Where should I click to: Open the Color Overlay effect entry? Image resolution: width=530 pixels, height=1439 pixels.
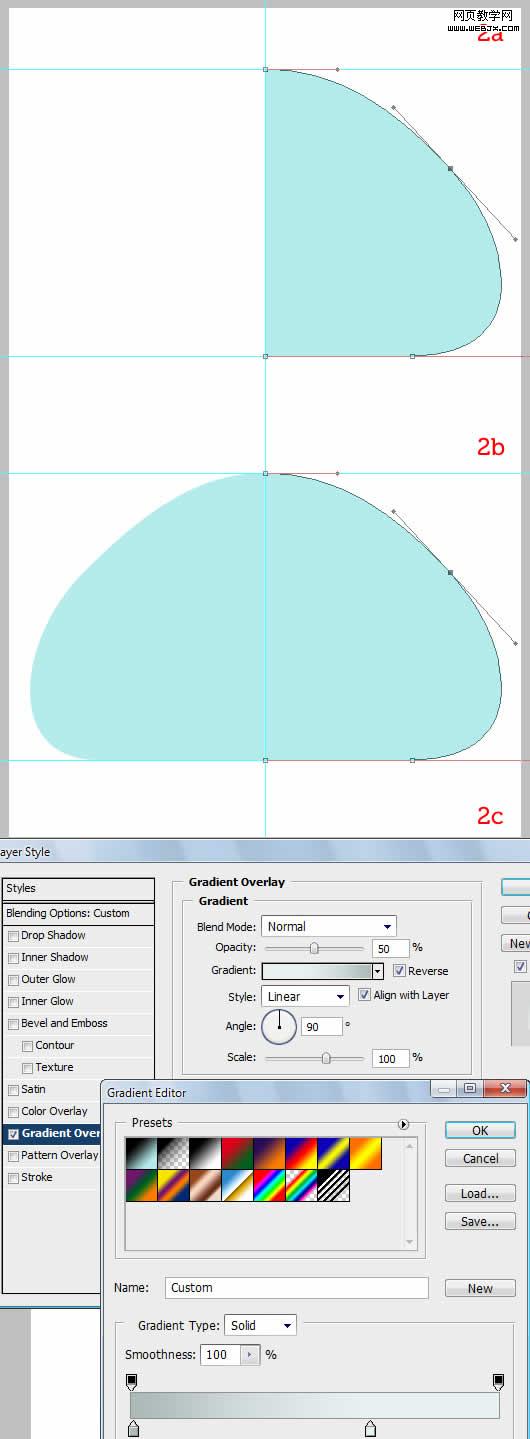tap(54, 1112)
